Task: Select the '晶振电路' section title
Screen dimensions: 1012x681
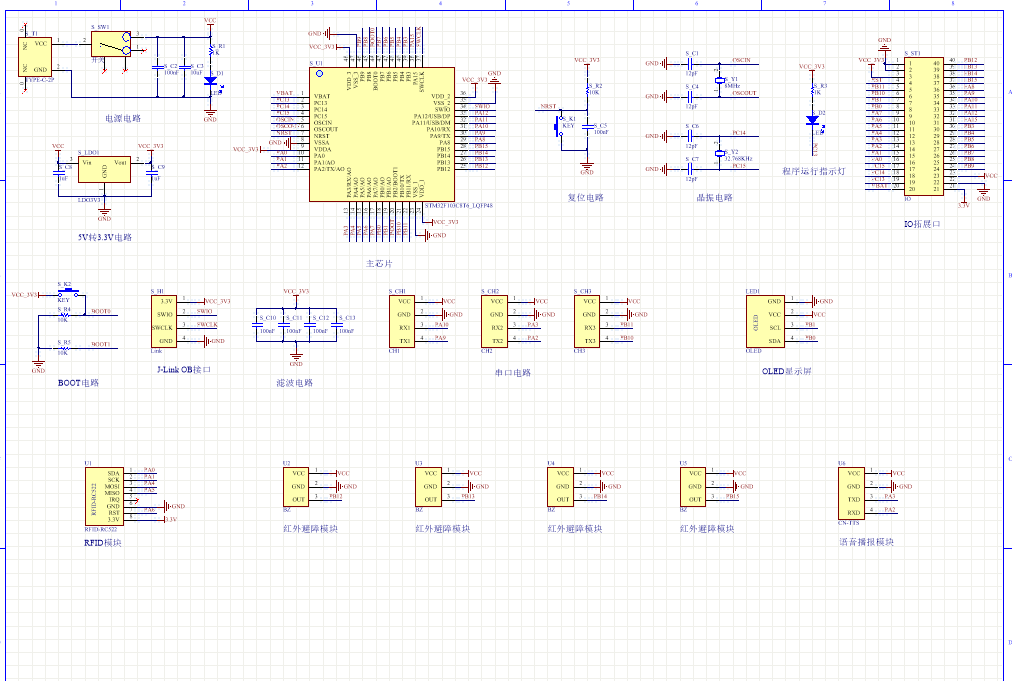Action: coord(714,198)
